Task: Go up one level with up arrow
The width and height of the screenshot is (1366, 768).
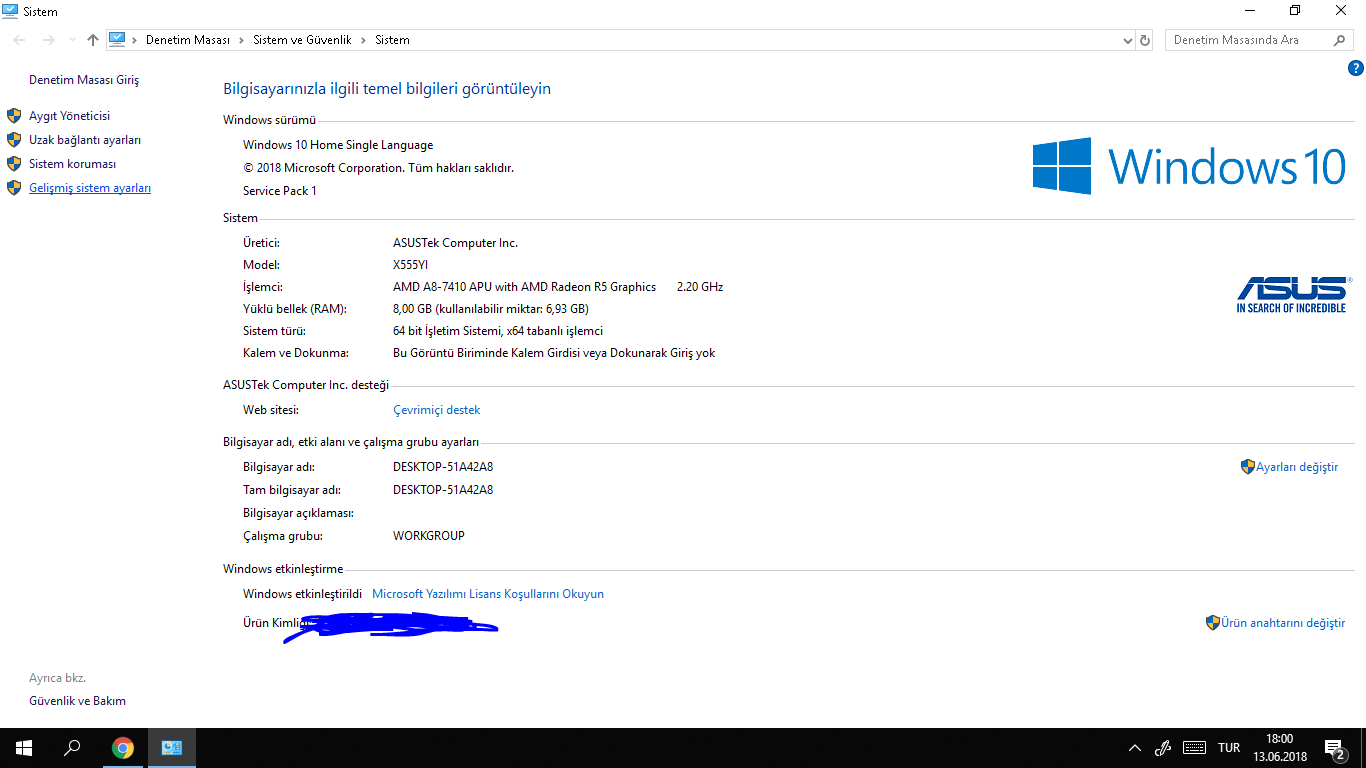Action: pyautogui.click(x=93, y=40)
